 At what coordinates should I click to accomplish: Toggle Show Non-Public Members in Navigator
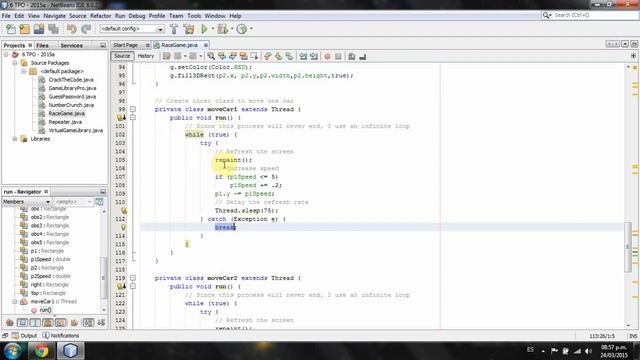coord(48,323)
